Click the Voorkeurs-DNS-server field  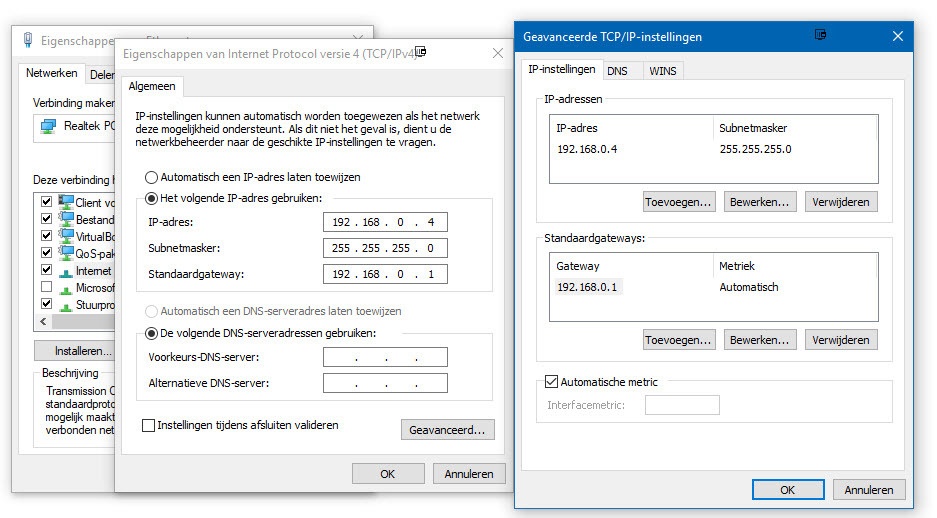tap(385, 357)
